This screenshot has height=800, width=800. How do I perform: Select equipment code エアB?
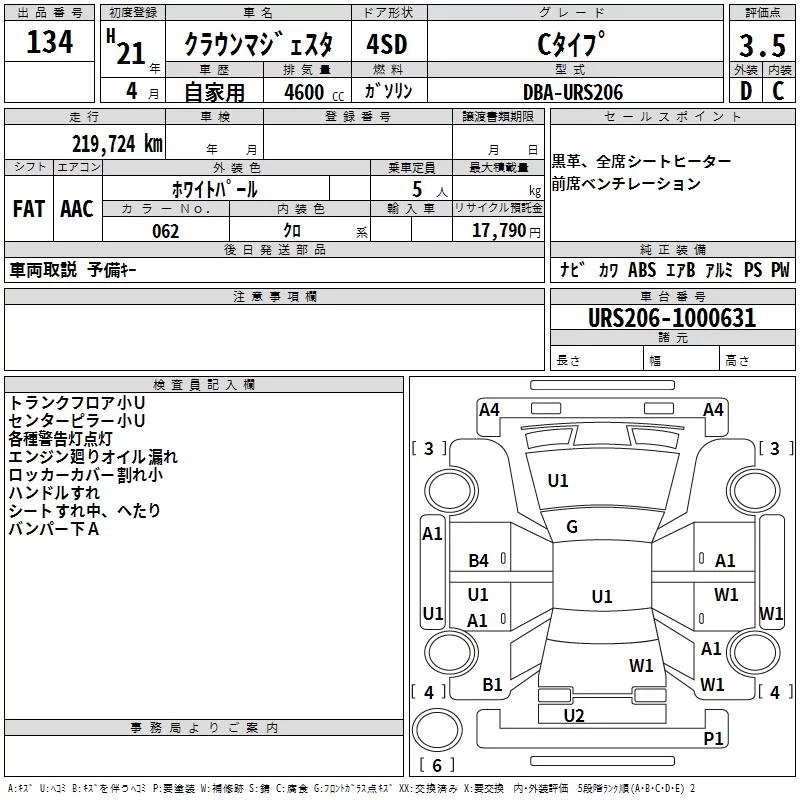click(x=680, y=269)
